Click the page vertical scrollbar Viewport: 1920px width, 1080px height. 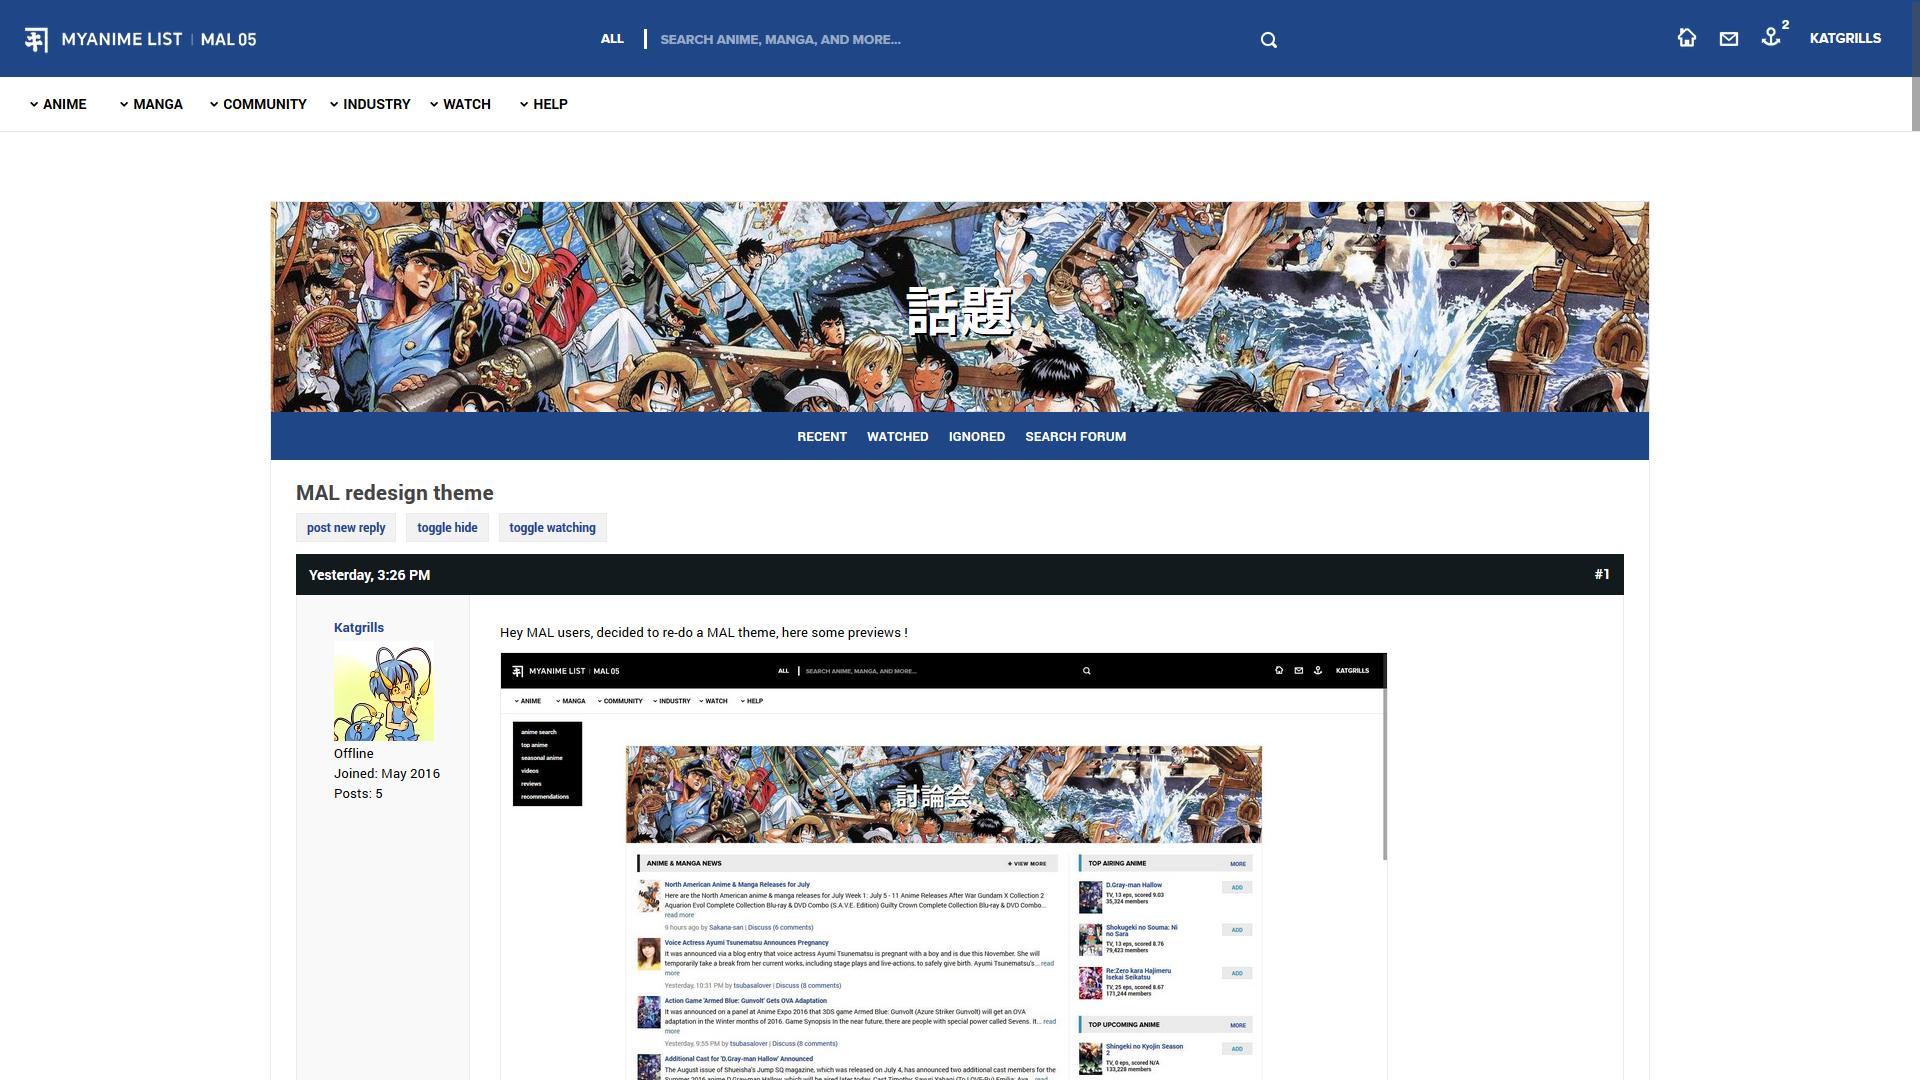(x=1915, y=65)
